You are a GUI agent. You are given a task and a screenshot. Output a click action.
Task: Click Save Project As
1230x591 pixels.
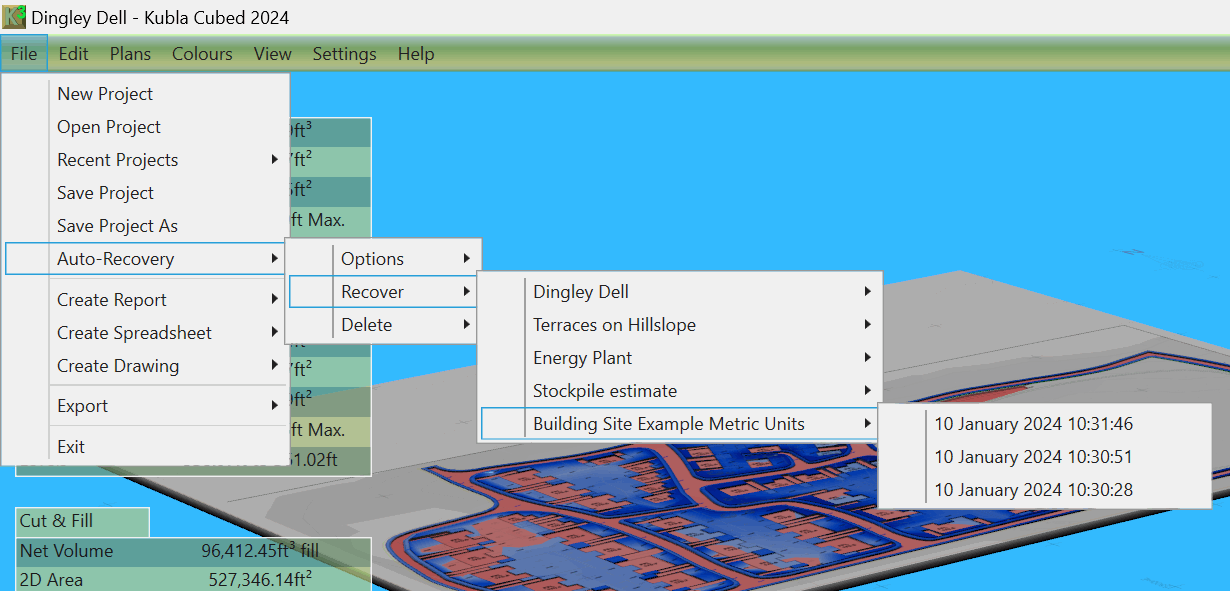coord(117,226)
